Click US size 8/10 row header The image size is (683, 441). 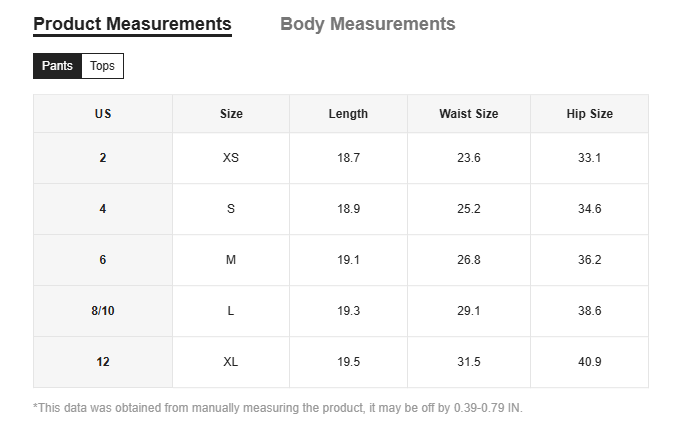(x=103, y=311)
